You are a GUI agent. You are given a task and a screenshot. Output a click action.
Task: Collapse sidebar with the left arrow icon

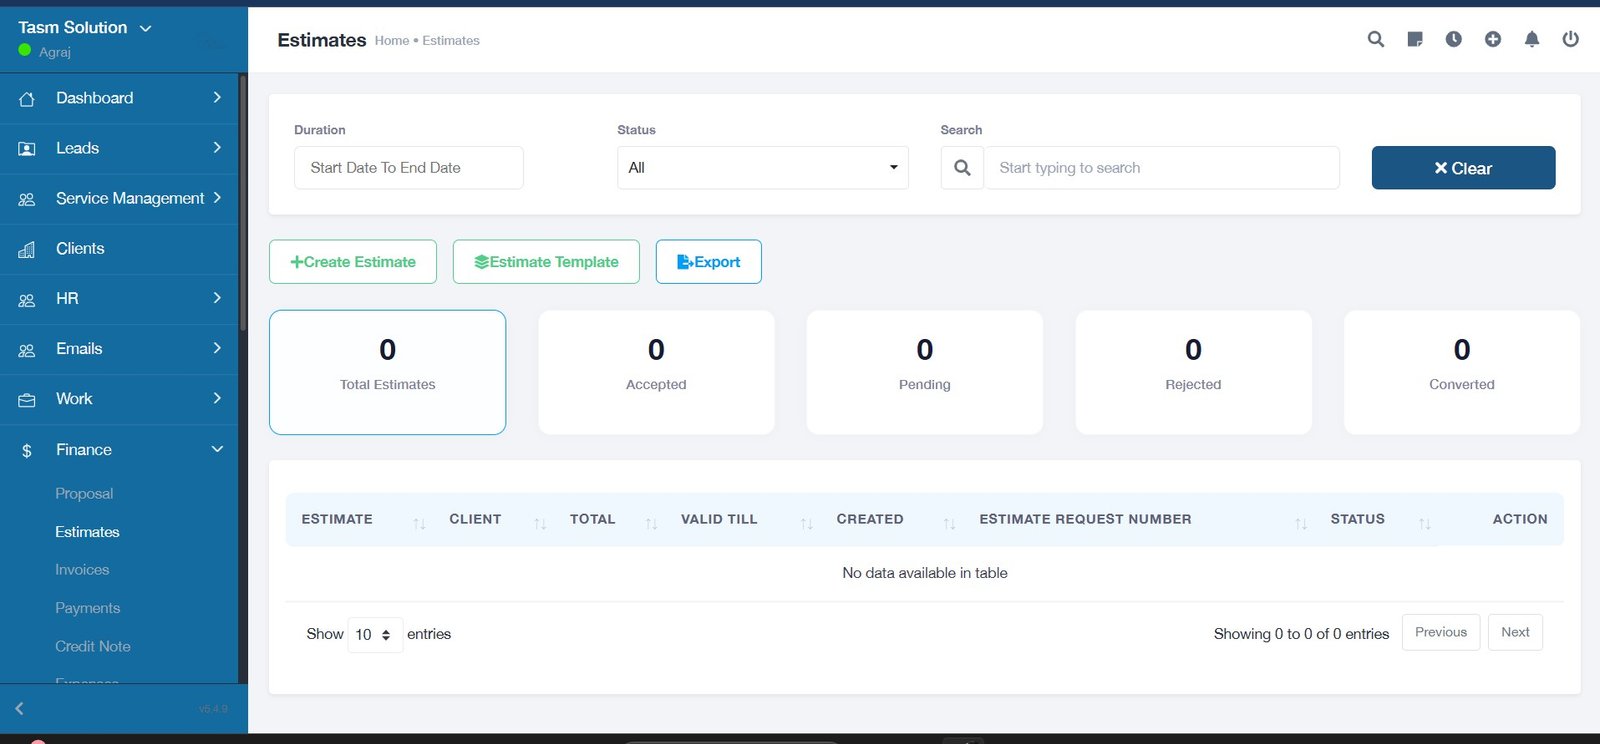(x=19, y=708)
